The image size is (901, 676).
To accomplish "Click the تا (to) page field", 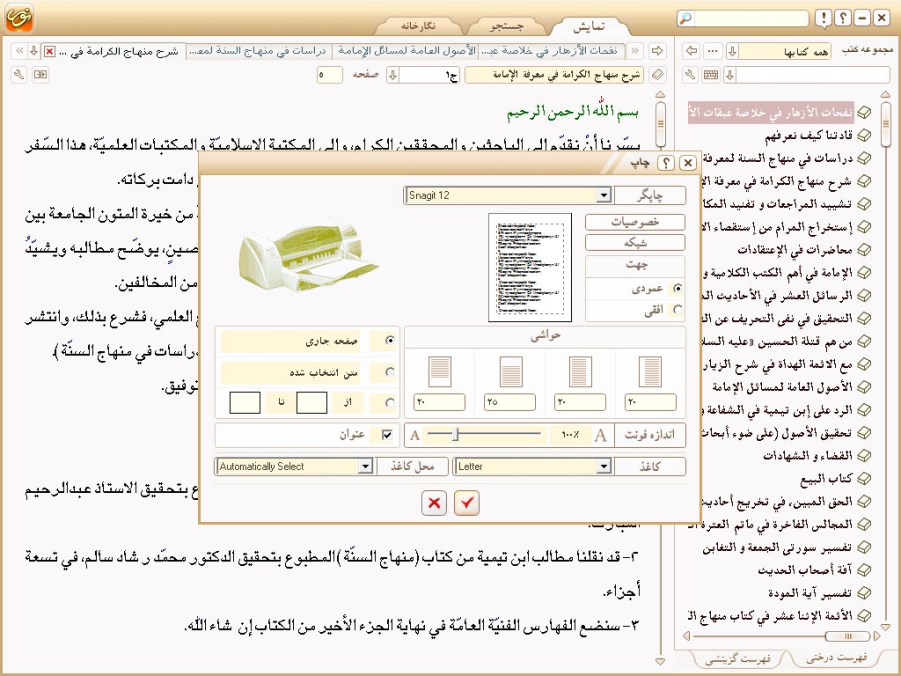I will click(245, 402).
